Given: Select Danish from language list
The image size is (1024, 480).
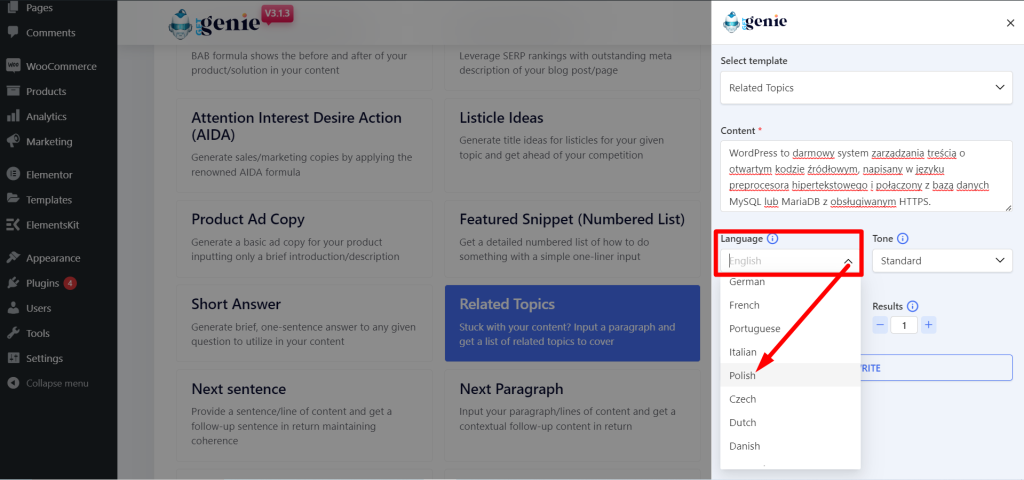Looking at the screenshot, I should pyautogui.click(x=790, y=446).
